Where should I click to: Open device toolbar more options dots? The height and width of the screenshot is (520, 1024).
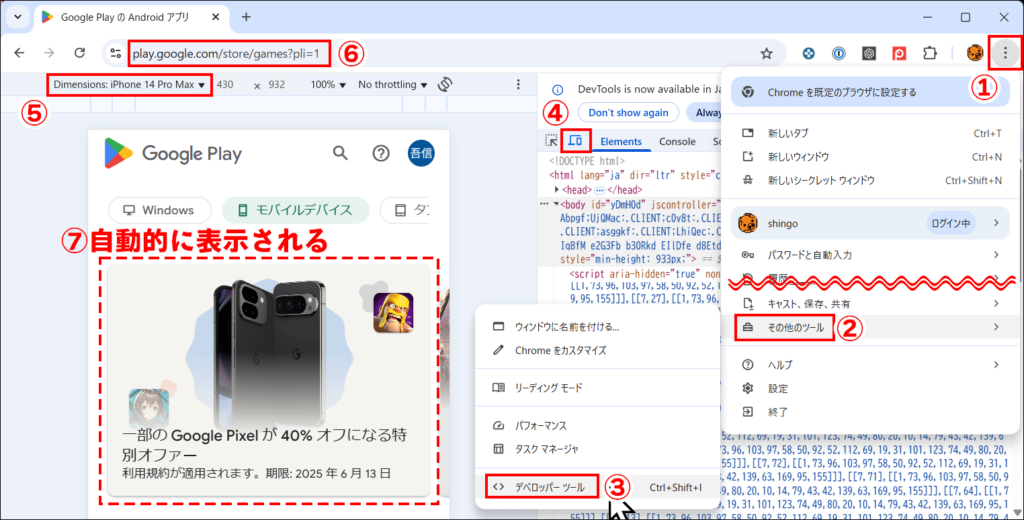pyautogui.click(x=519, y=84)
